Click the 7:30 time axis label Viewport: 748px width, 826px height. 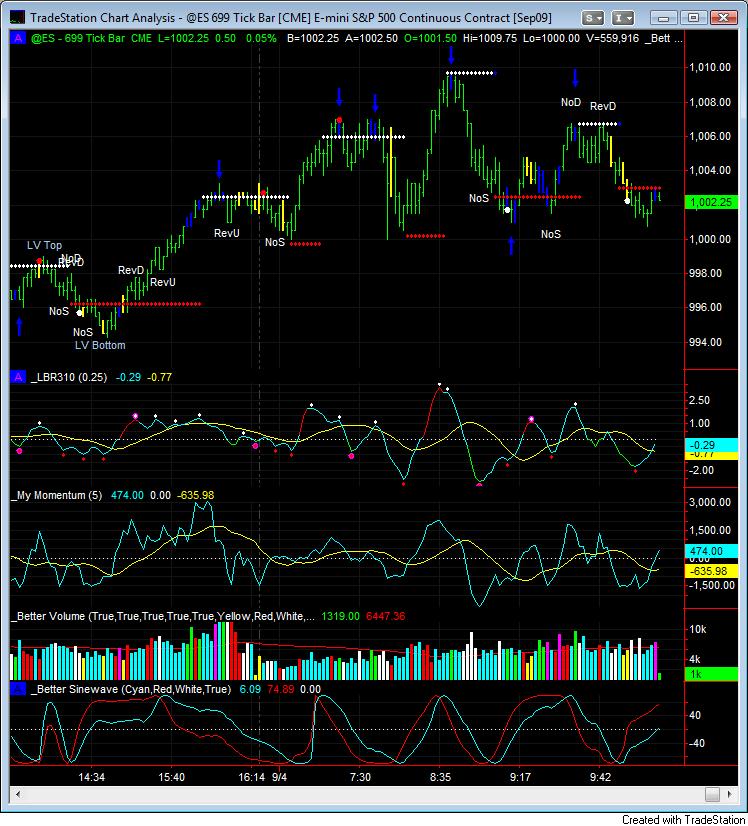tap(360, 777)
